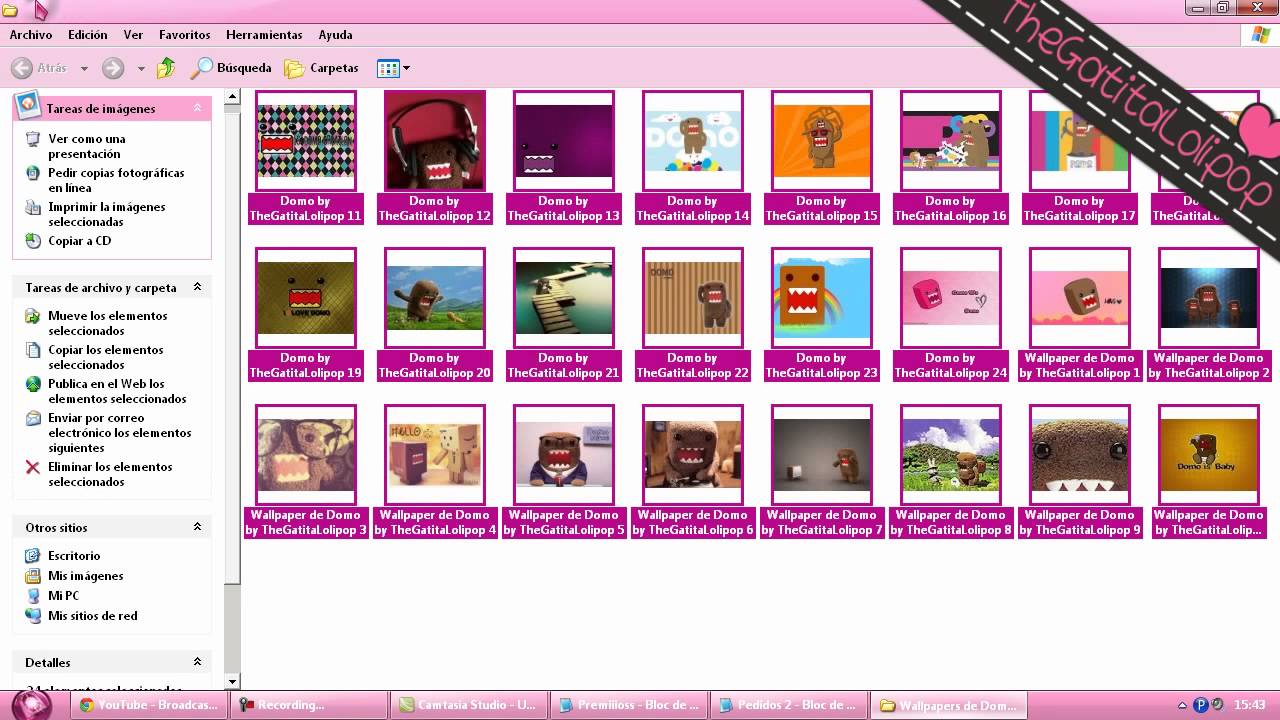Click file name Wallpaper de Domo 8
Image resolution: width=1280 pixels, height=720 pixels.
point(951,522)
